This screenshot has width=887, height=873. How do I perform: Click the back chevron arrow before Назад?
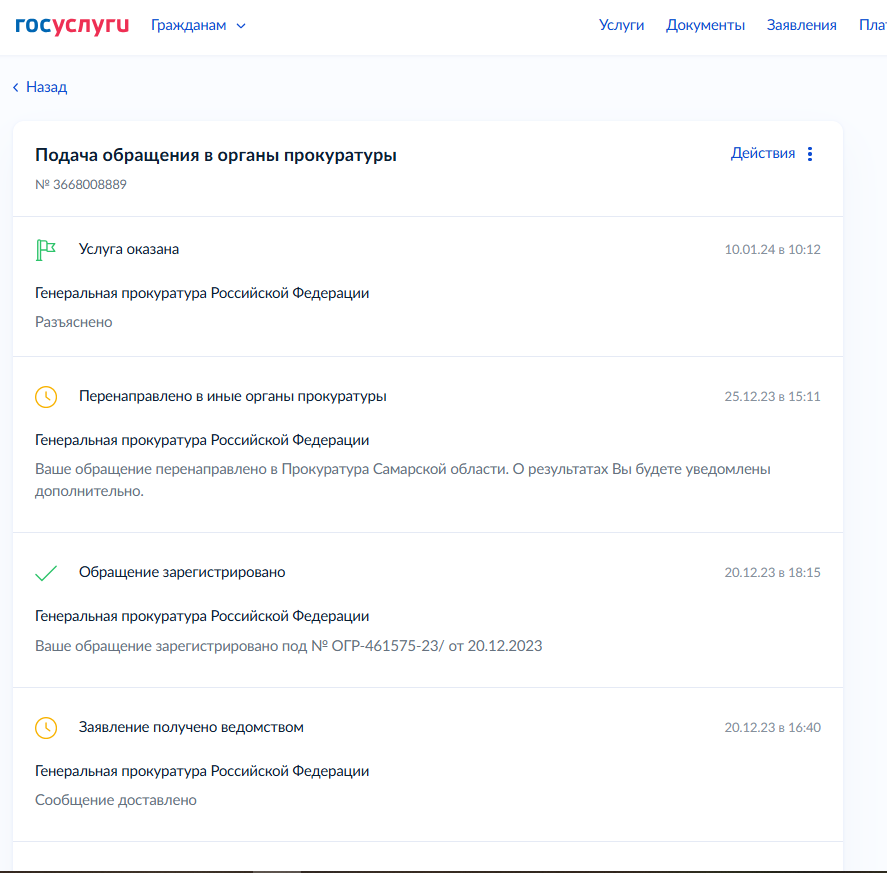pyautogui.click(x=16, y=88)
